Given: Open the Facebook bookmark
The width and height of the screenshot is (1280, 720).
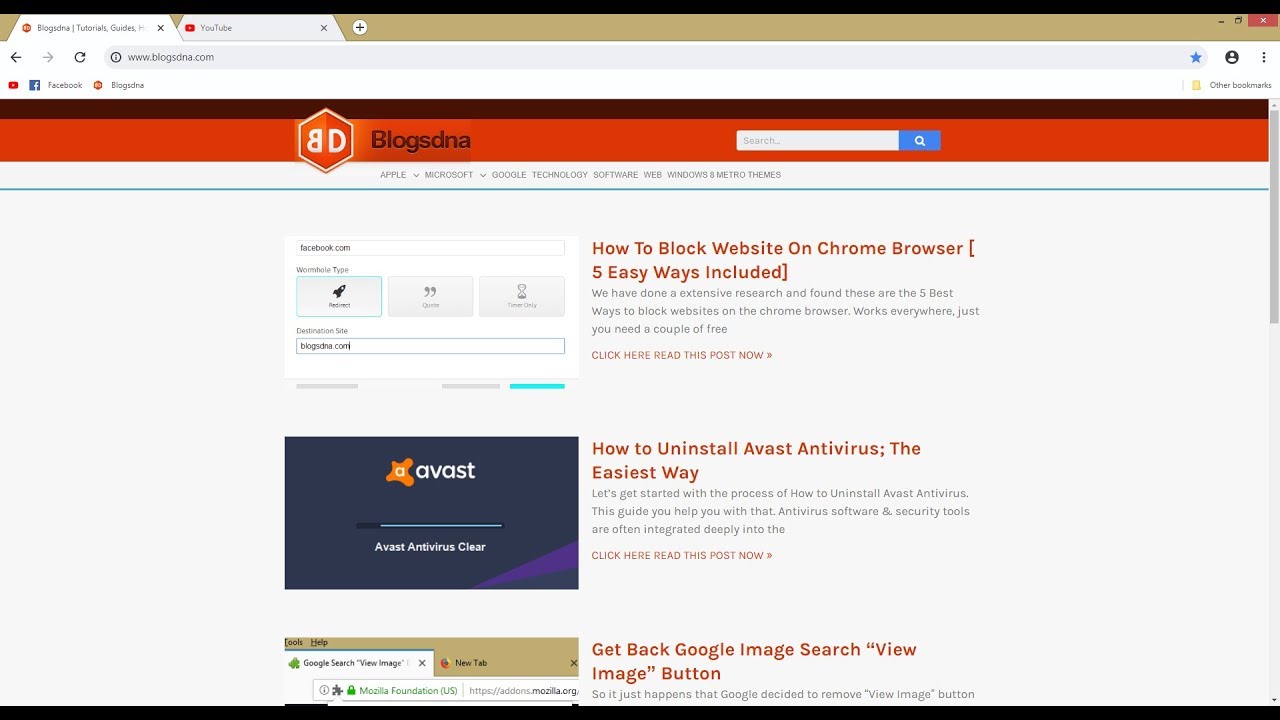Looking at the screenshot, I should (x=56, y=85).
